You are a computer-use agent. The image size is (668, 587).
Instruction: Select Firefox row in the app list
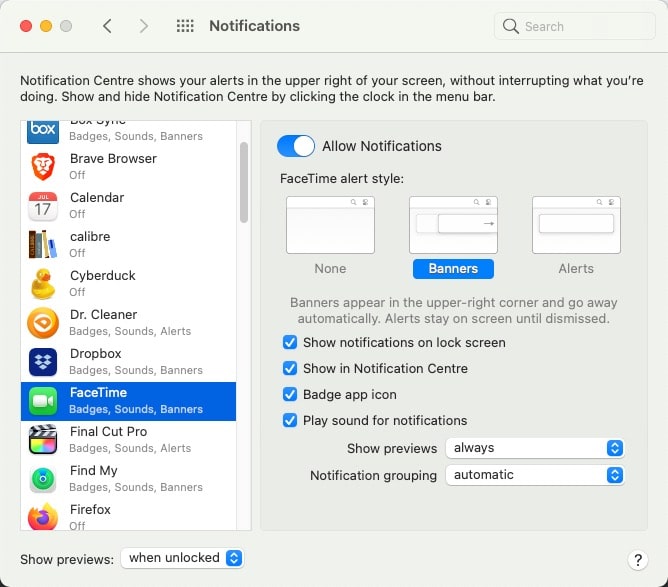click(x=128, y=515)
